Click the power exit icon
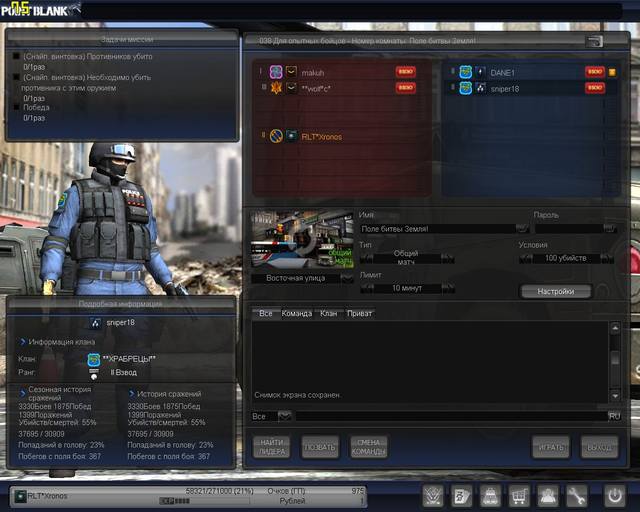 click(x=615, y=496)
